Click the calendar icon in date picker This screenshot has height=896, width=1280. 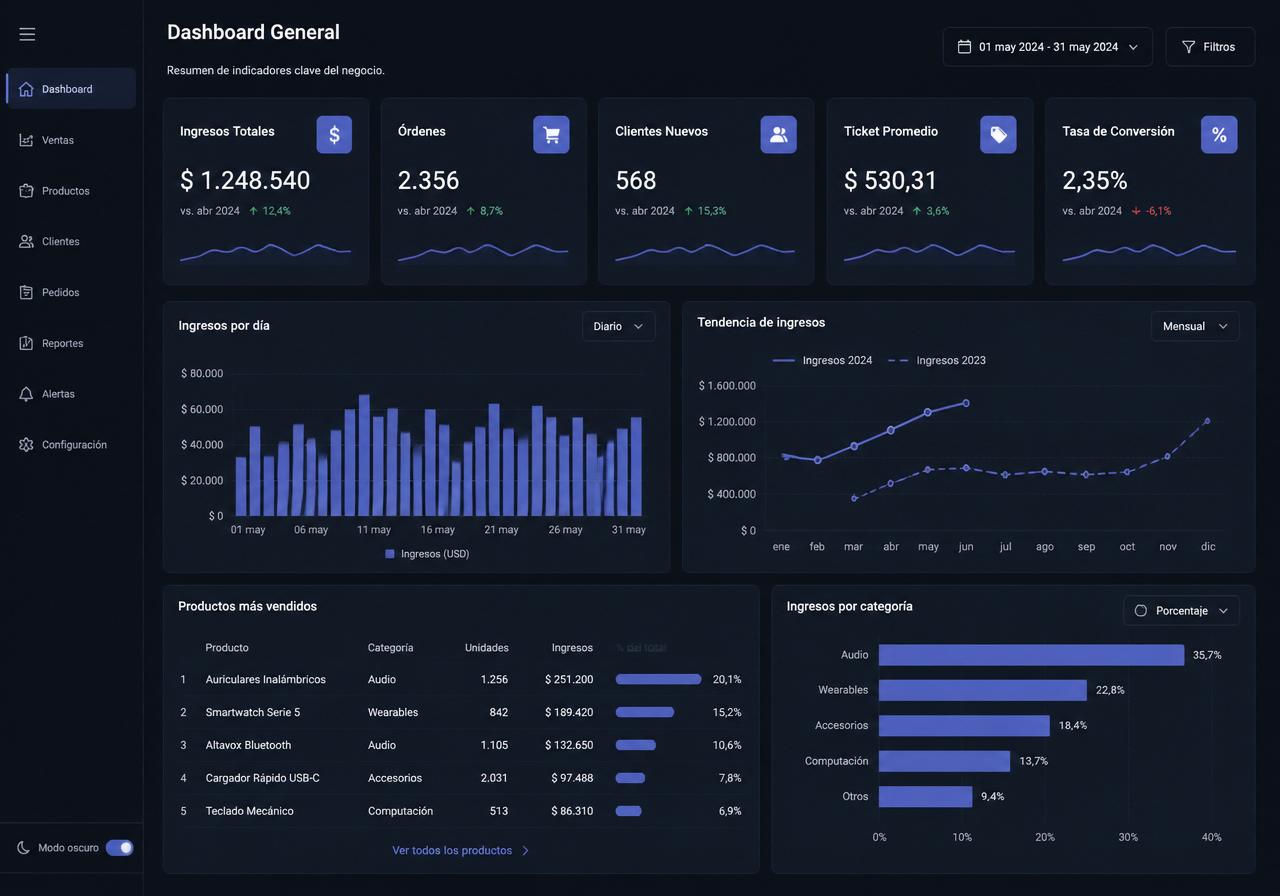[x=964, y=47]
